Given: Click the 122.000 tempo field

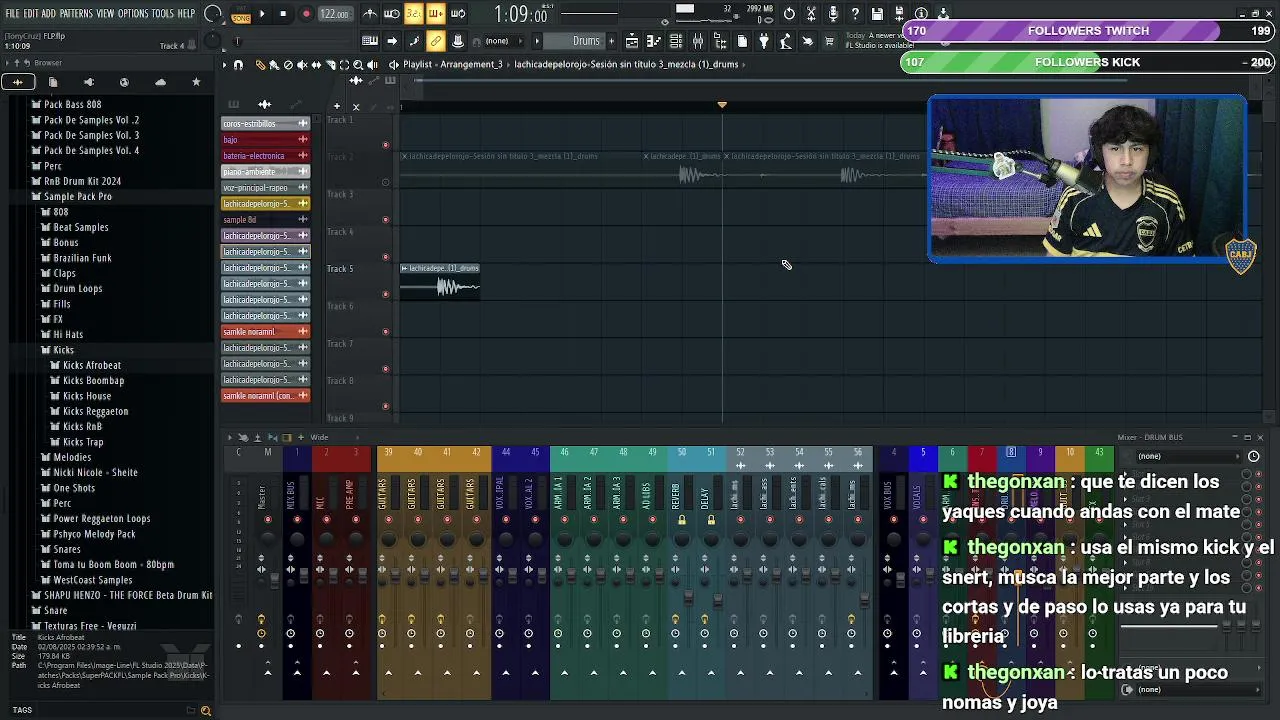Looking at the screenshot, I should (x=334, y=14).
